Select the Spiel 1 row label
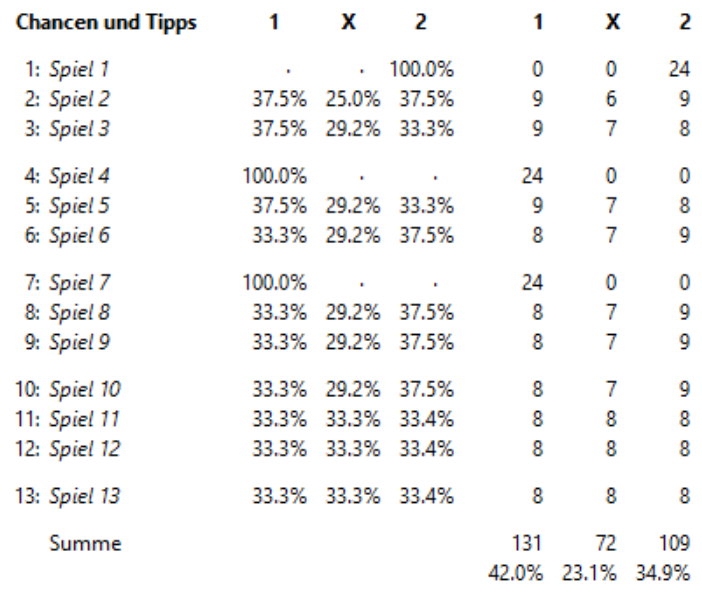The width and height of the screenshot is (702, 597). (x=79, y=69)
